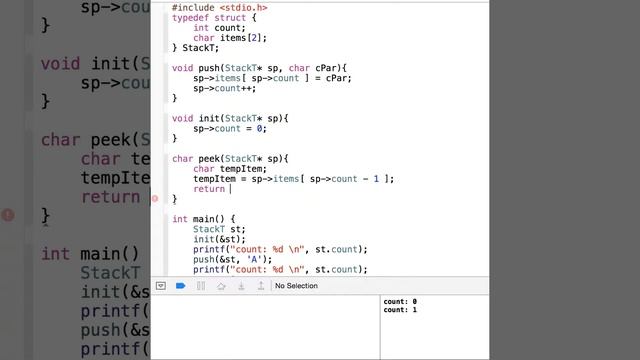This screenshot has width=640, height=360.
Task: Open the 'No Selection' debug path control
Action: (x=296, y=286)
